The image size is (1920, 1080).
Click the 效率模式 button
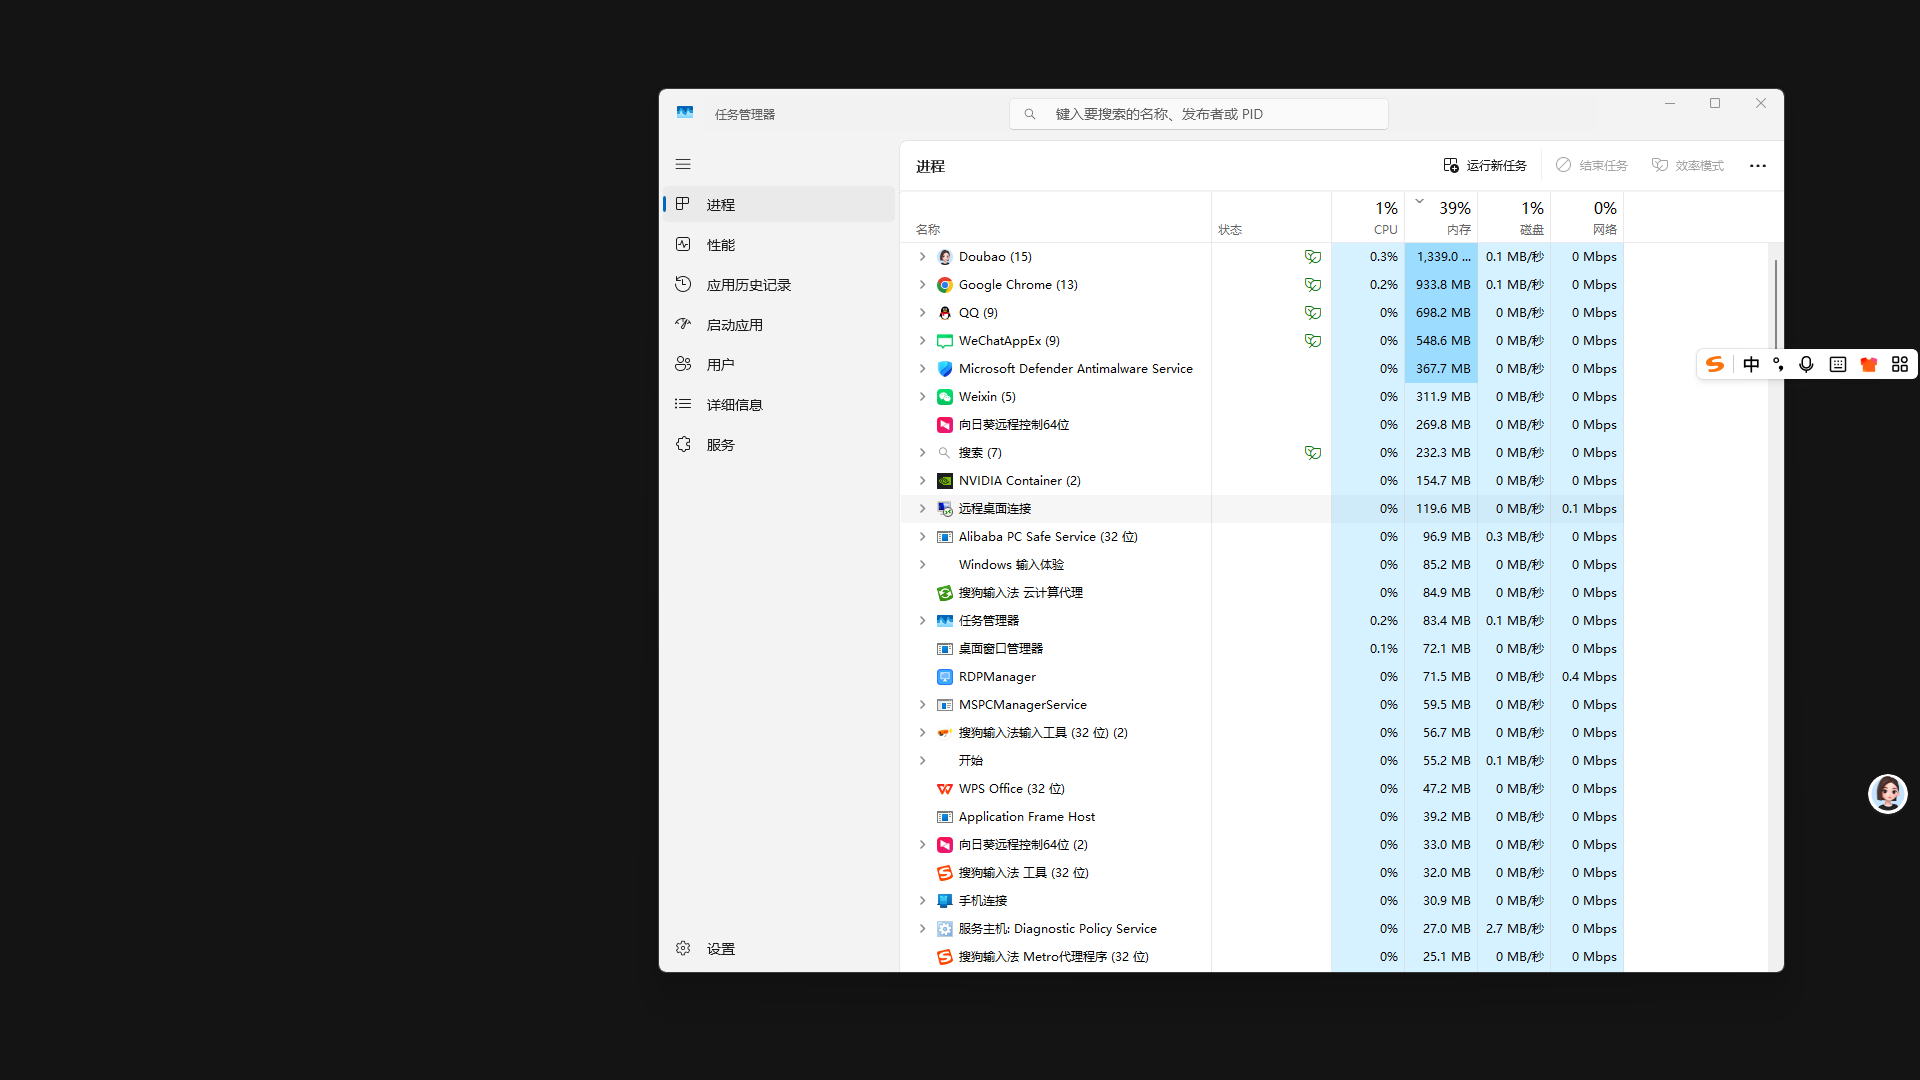[x=1688, y=166]
